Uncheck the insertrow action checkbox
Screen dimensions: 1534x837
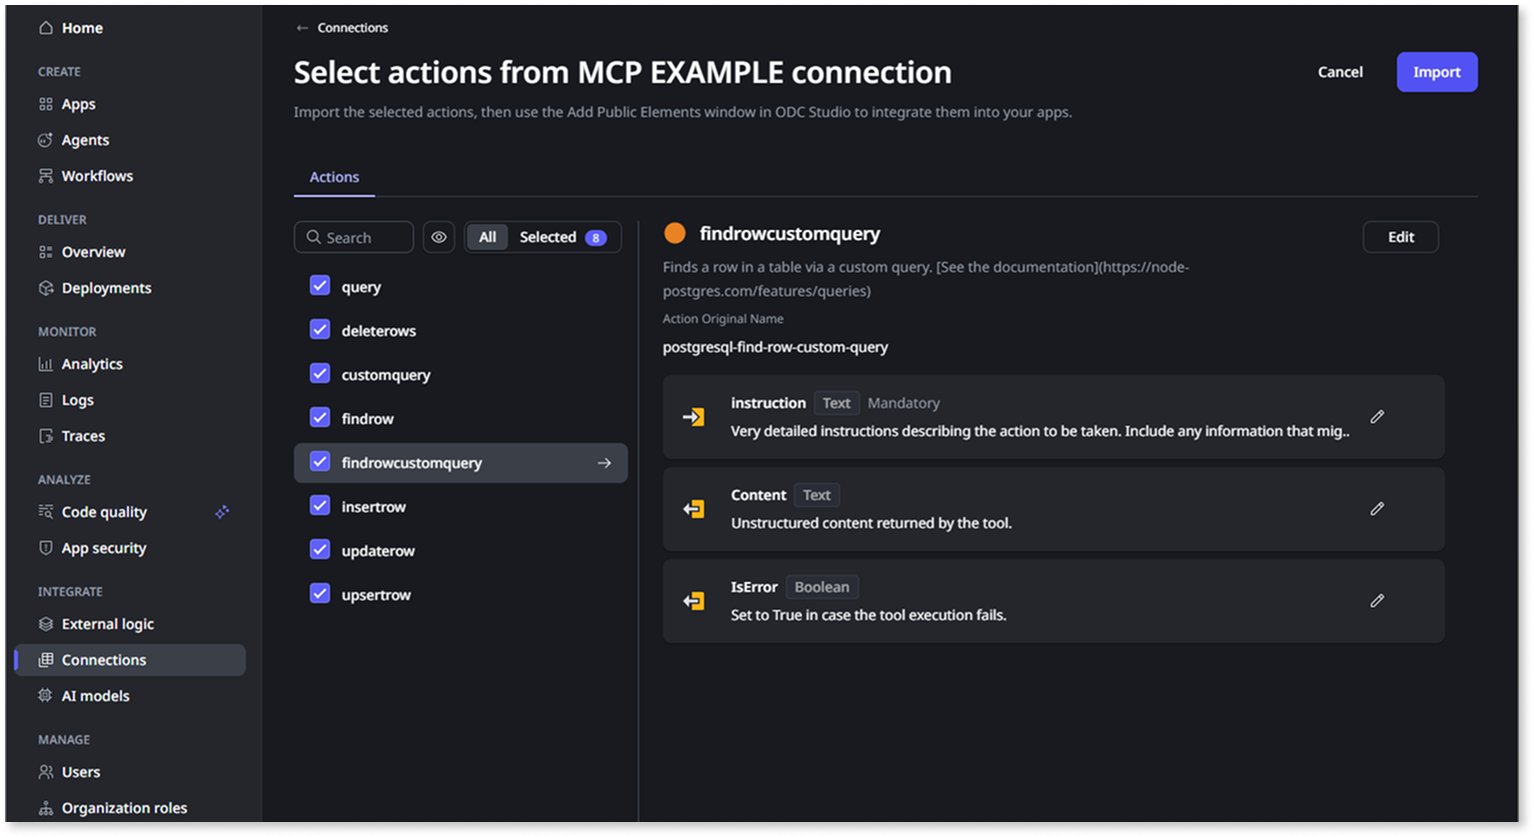coord(320,506)
